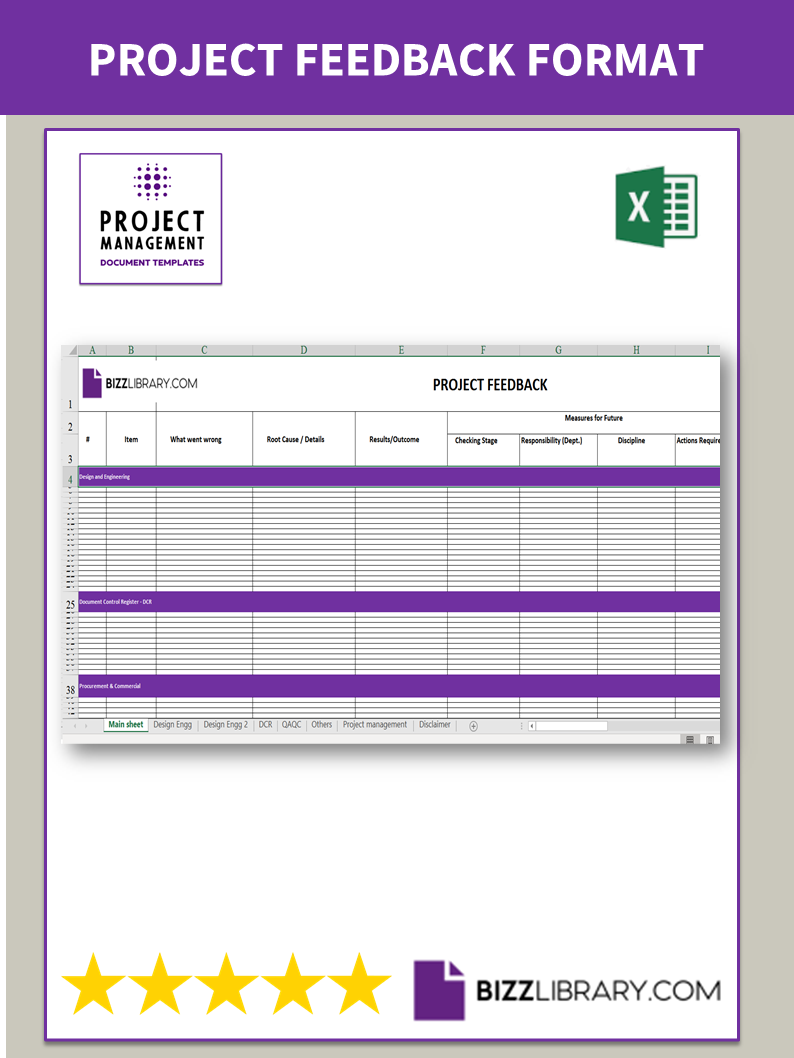
Task: Click the 'Discipline' heading cell
Action: (x=636, y=450)
